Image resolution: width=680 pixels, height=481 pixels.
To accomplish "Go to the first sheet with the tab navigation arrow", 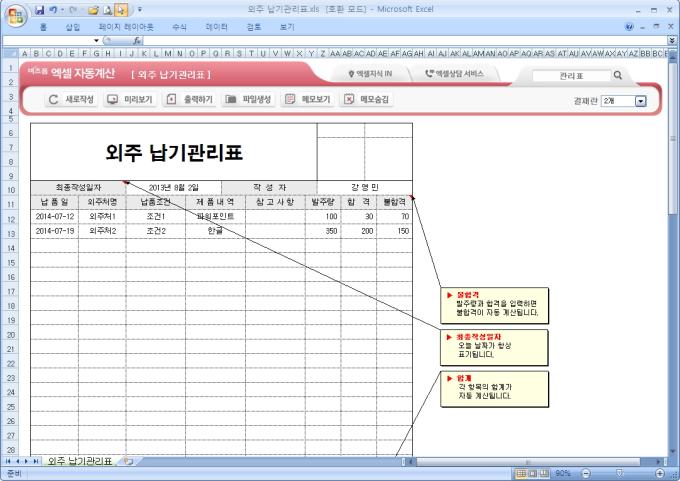I will point(8,461).
